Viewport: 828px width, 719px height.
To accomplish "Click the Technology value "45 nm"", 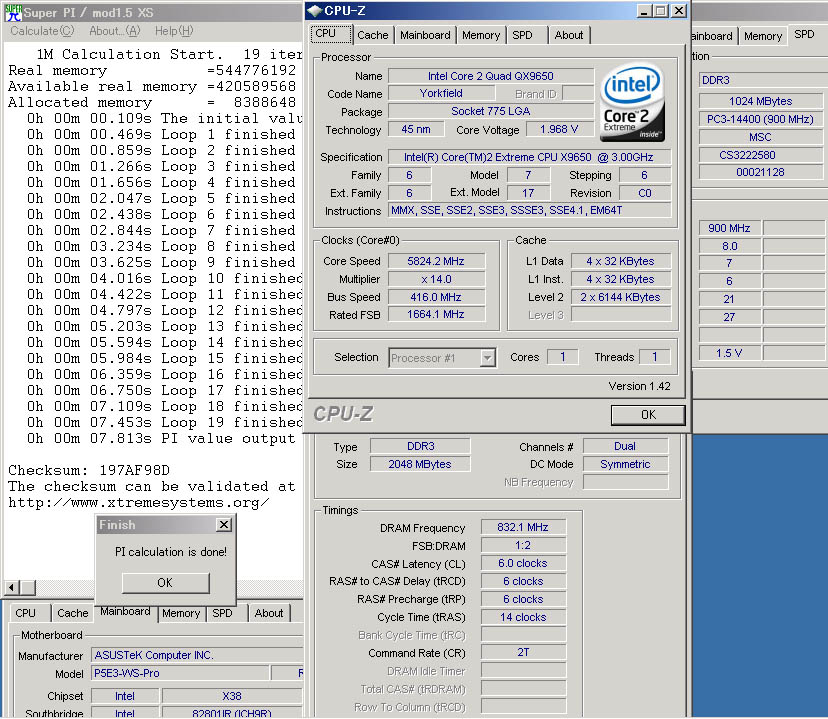I will click(416, 129).
